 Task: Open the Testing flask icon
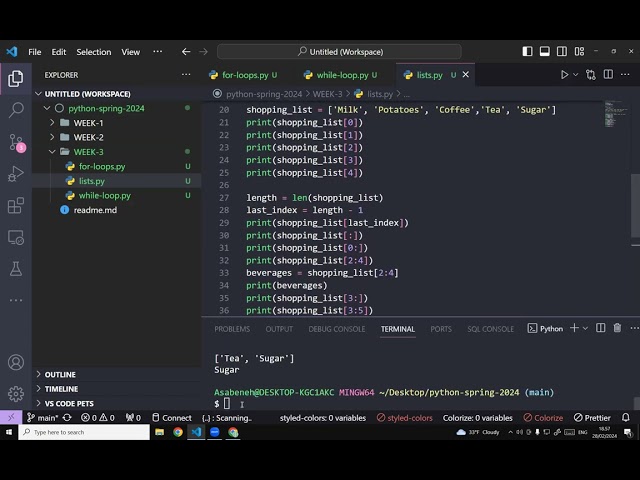[x=16, y=269]
